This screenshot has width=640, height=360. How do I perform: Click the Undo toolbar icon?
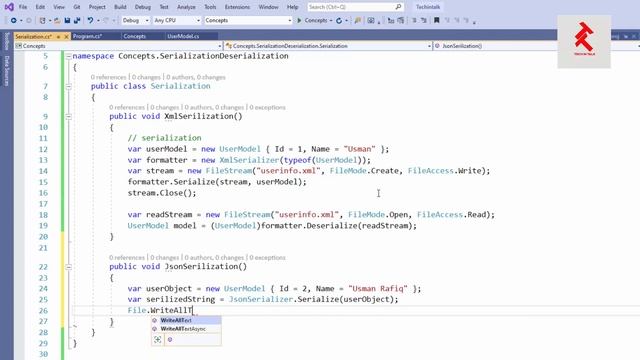(90, 20)
